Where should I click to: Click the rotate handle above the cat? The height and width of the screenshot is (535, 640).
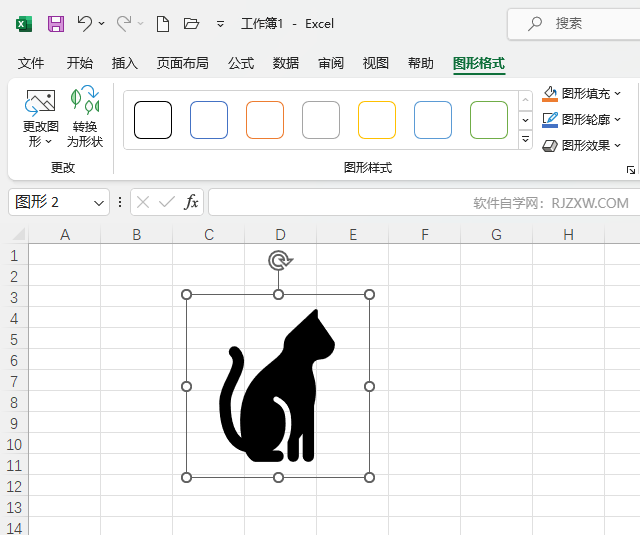pyautogui.click(x=279, y=261)
